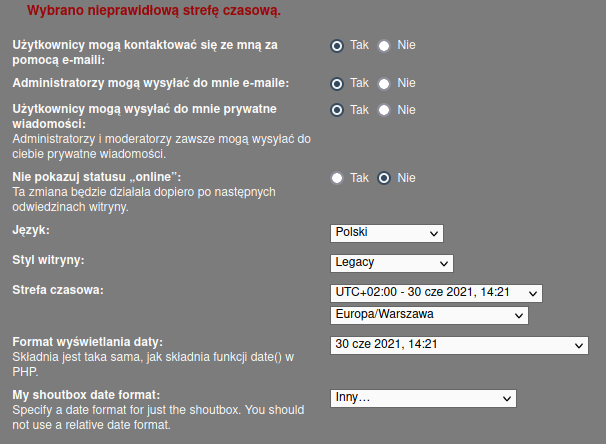Expand the shoutbox date format Inny… dropdown
Image resolution: width=606 pixels, height=444 pixels.
(423, 398)
